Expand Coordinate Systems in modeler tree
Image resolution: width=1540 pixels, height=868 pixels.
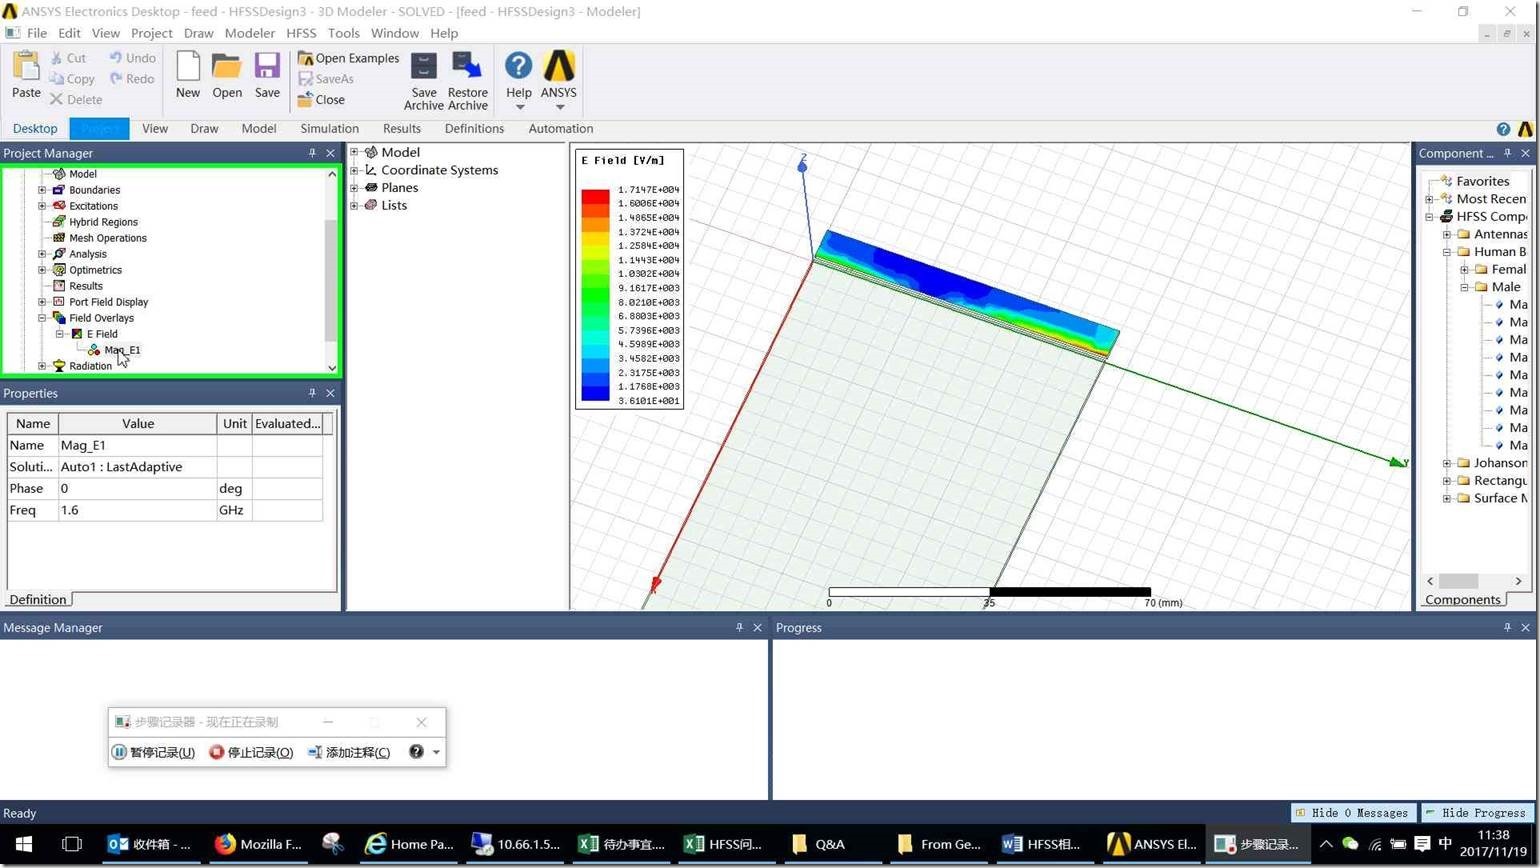tap(354, 170)
